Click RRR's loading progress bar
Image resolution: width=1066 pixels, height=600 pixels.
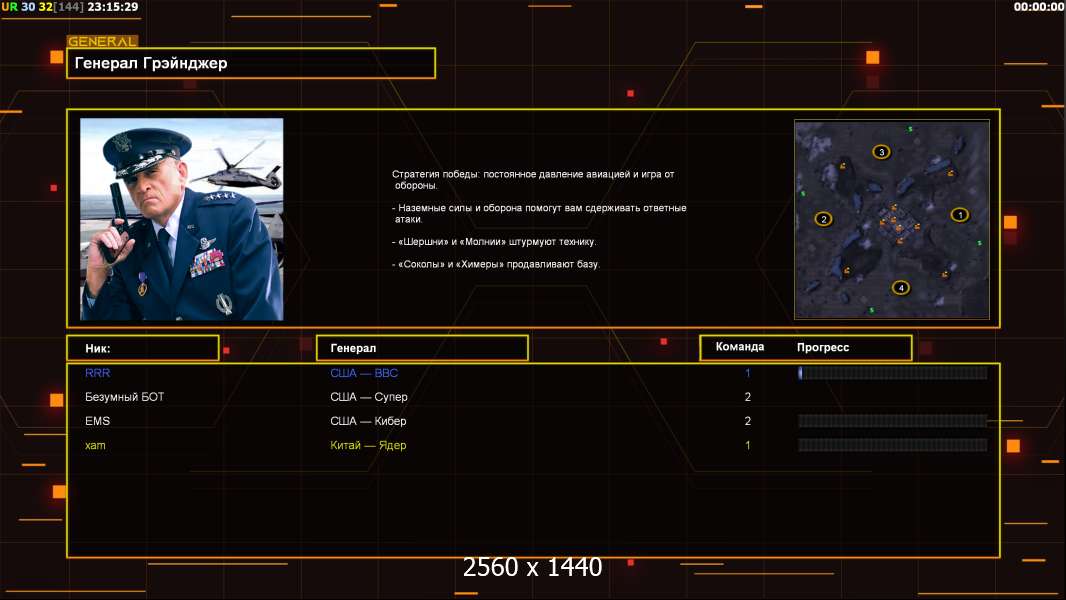[892, 373]
